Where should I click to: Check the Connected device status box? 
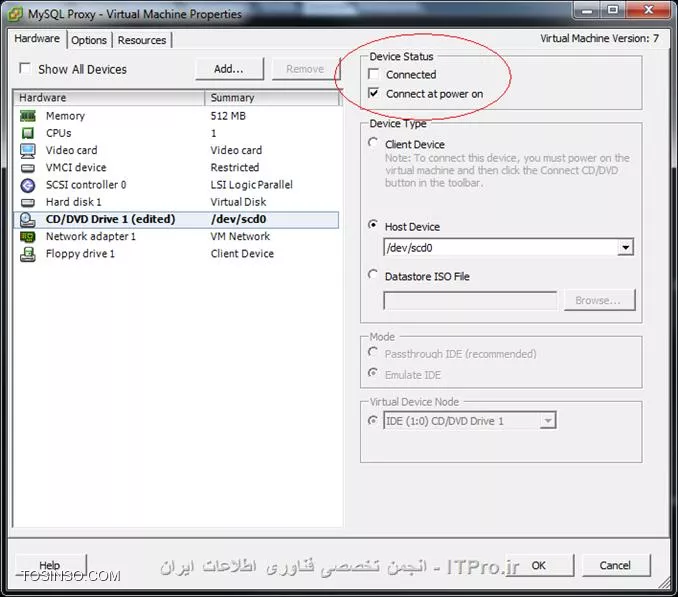coord(373,74)
